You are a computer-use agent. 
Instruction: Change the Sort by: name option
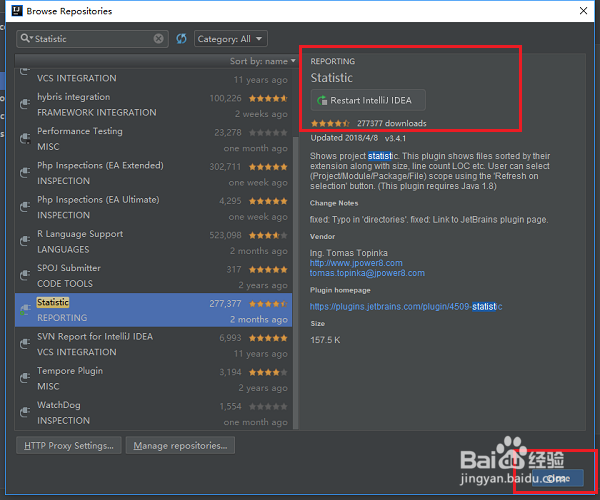coord(262,61)
